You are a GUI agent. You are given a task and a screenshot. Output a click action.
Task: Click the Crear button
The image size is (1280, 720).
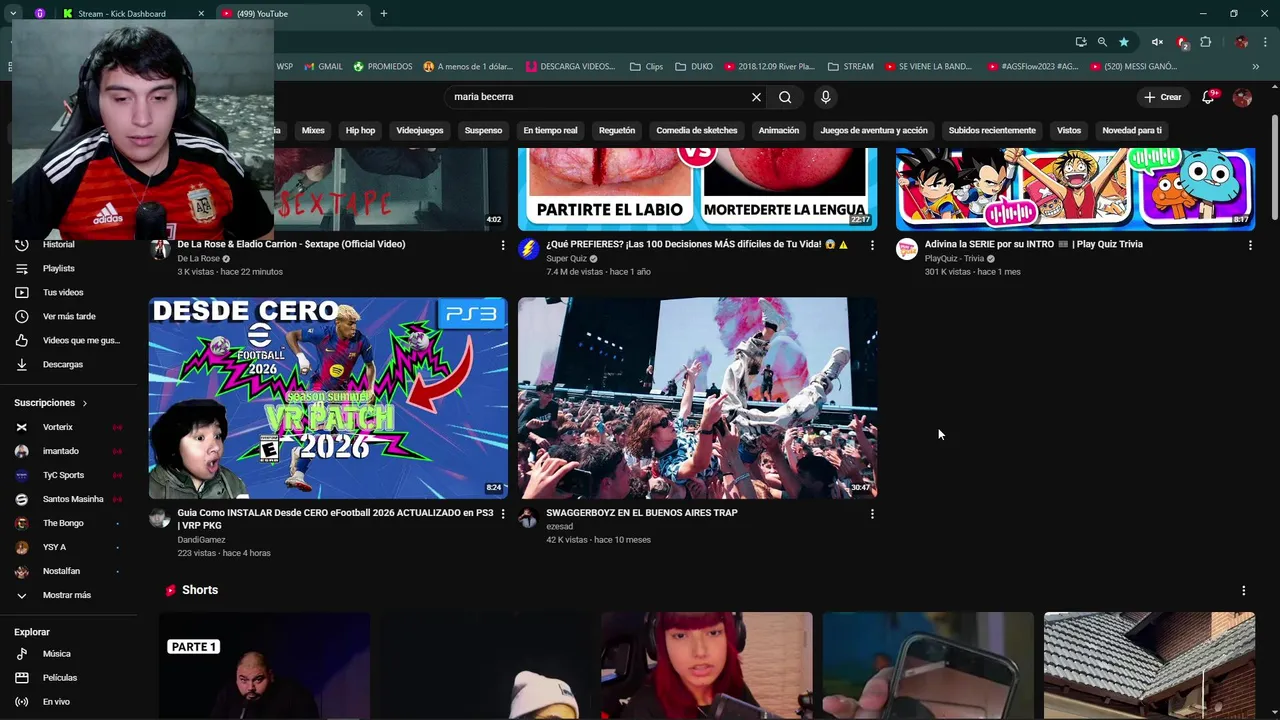(x=1162, y=97)
